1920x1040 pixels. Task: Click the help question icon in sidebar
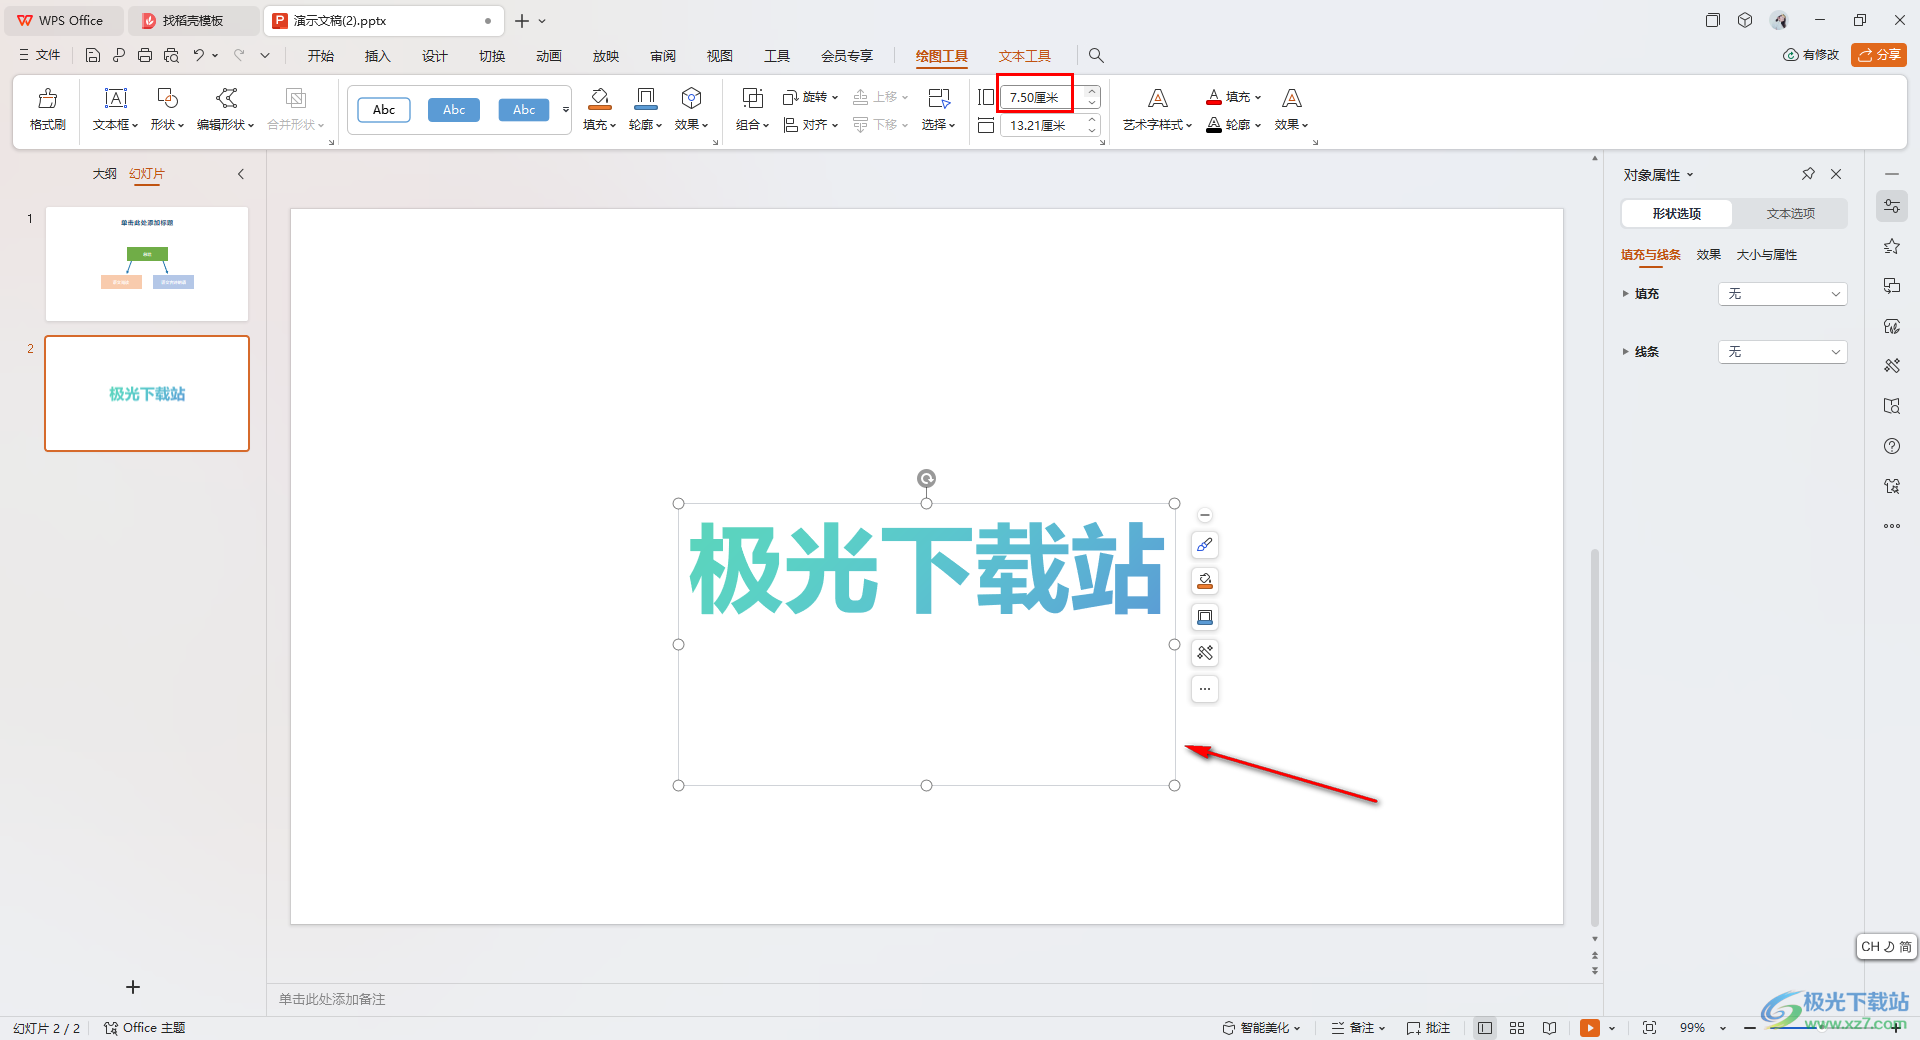click(x=1892, y=446)
